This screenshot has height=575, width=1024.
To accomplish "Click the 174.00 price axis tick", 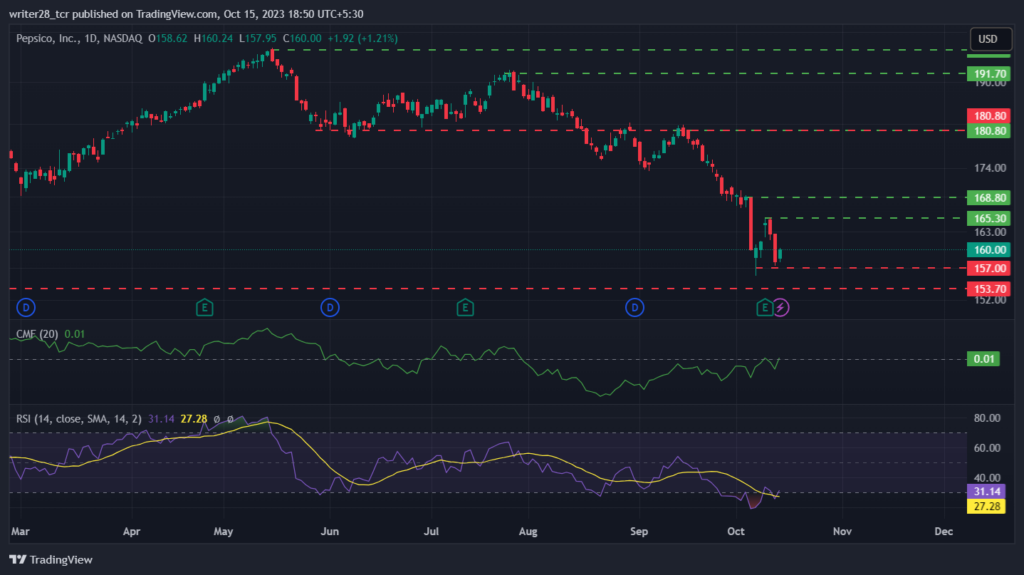I will [990, 168].
